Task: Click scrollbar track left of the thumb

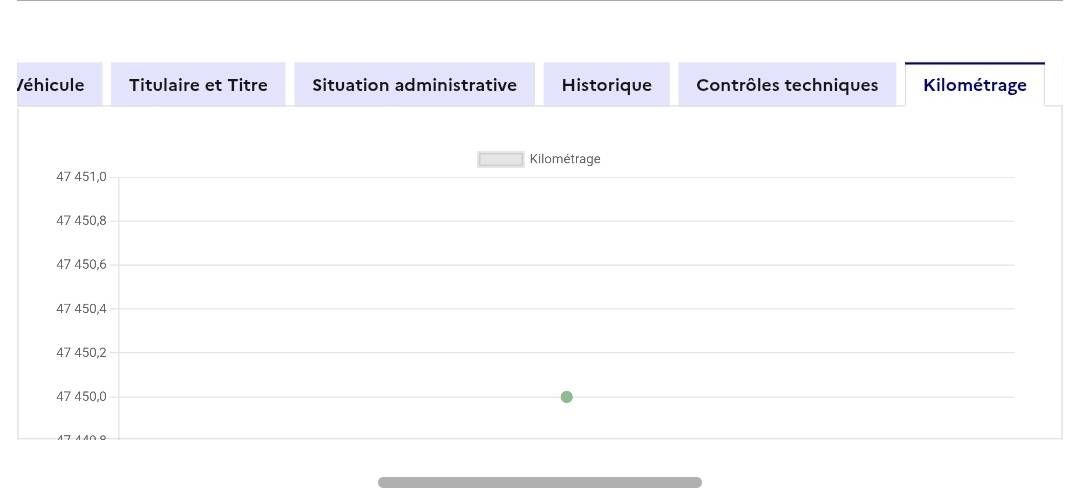Action: coord(200,482)
